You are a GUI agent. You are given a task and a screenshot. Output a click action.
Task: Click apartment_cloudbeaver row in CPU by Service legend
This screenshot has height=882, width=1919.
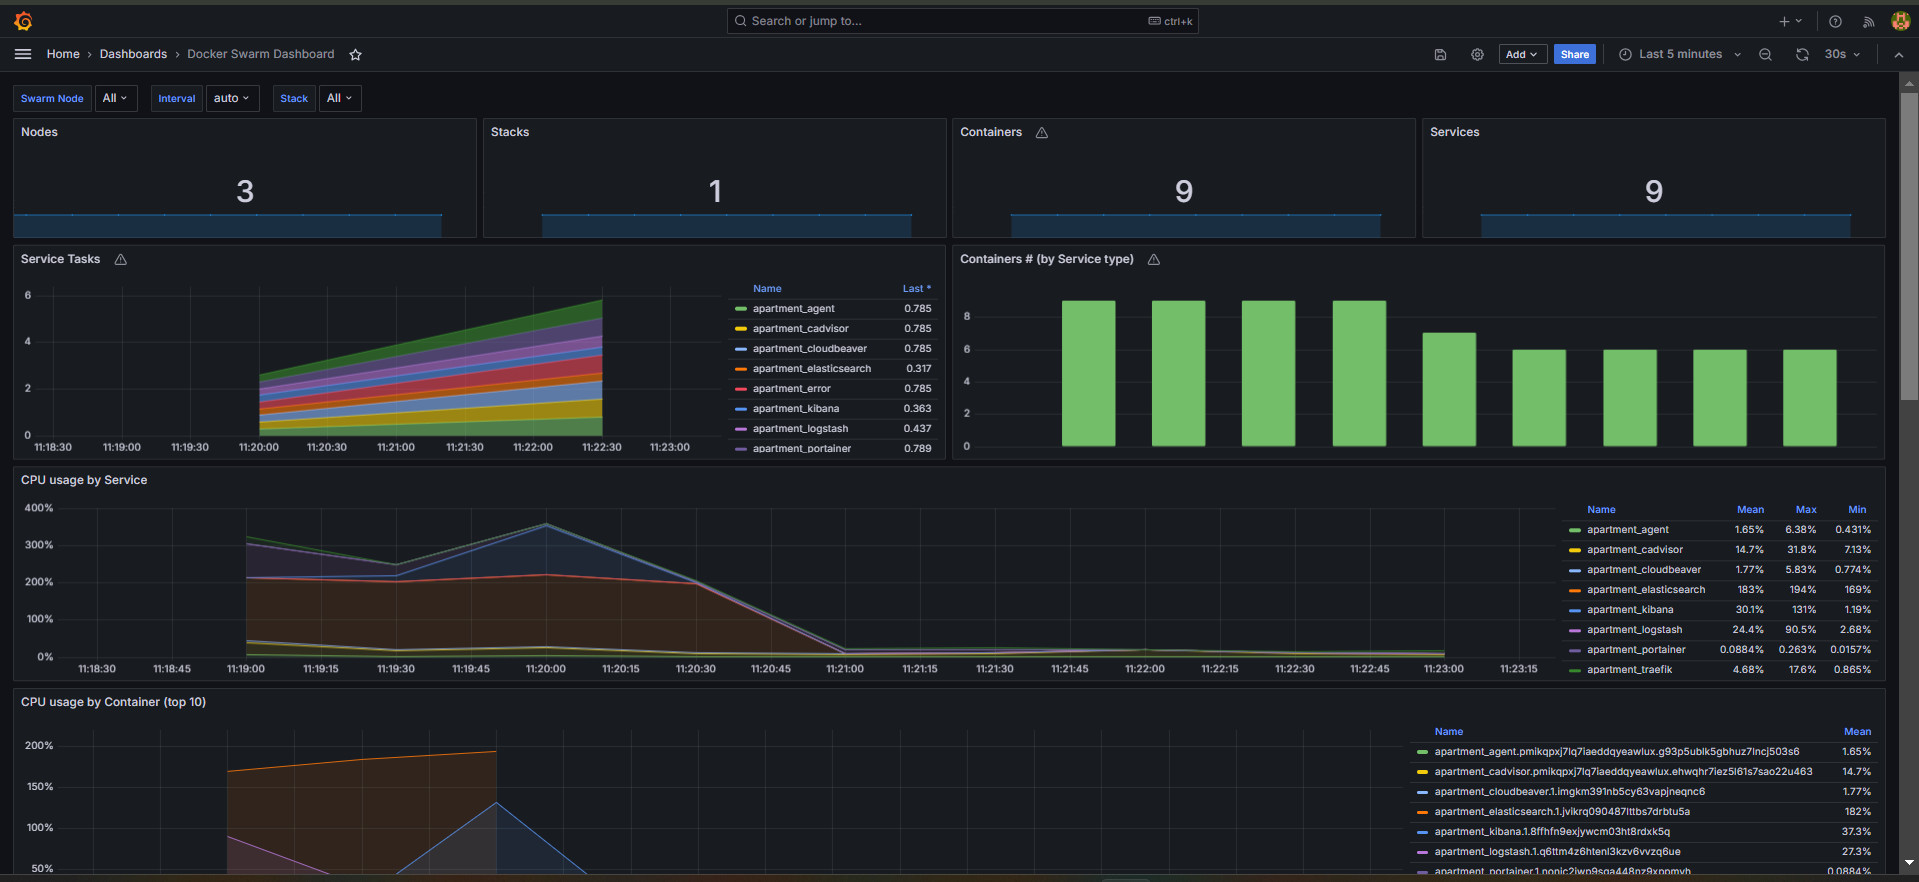(x=1720, y=570)
